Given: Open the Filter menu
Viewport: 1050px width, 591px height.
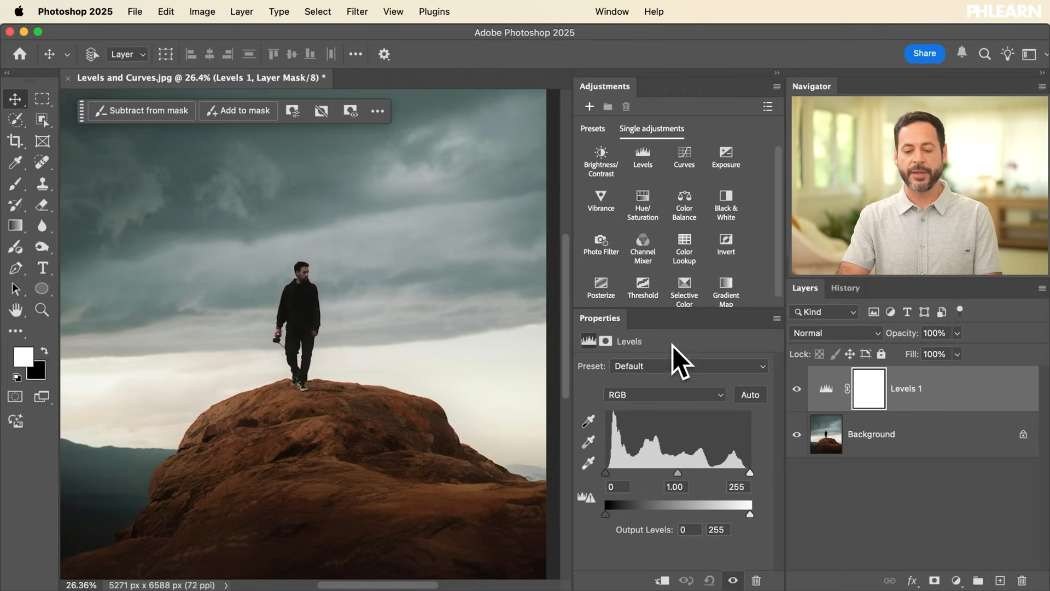Looking at the screenshot, I should [357, 11].
